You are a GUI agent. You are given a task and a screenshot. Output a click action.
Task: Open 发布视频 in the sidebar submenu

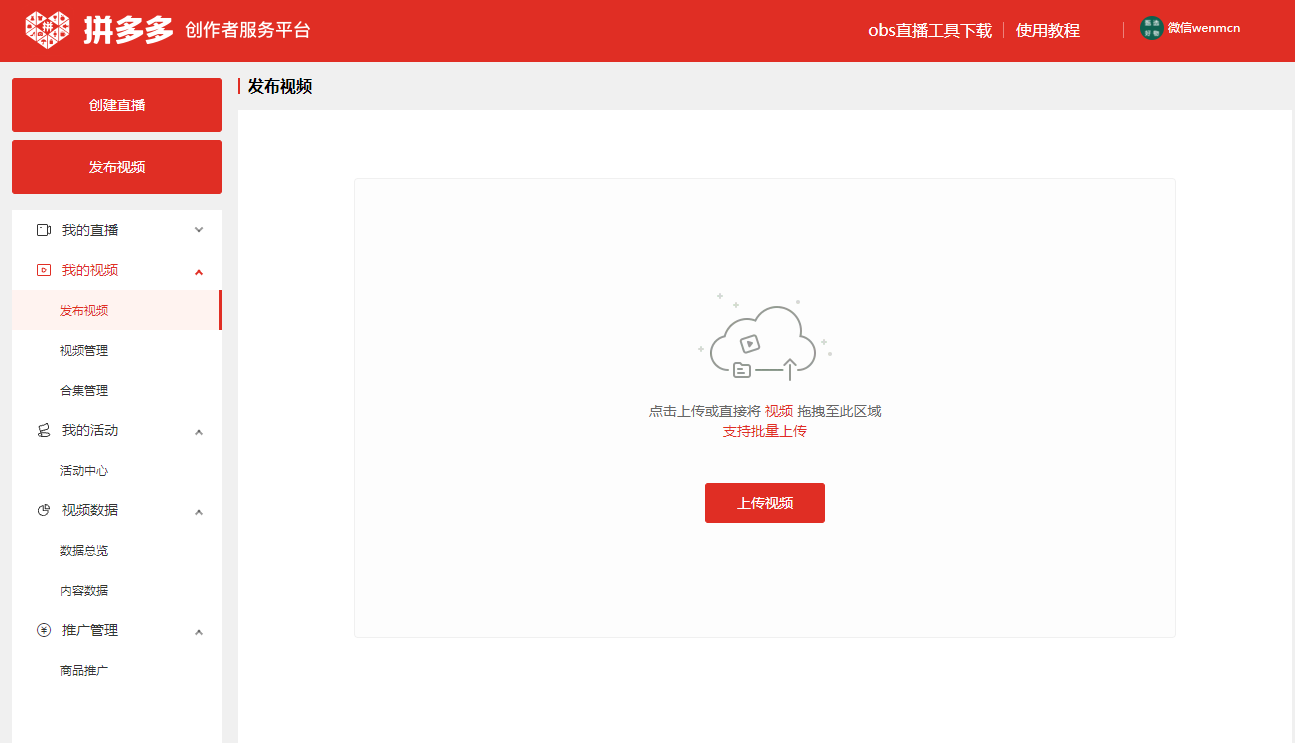pyautogui.click(x=117, y=310)
